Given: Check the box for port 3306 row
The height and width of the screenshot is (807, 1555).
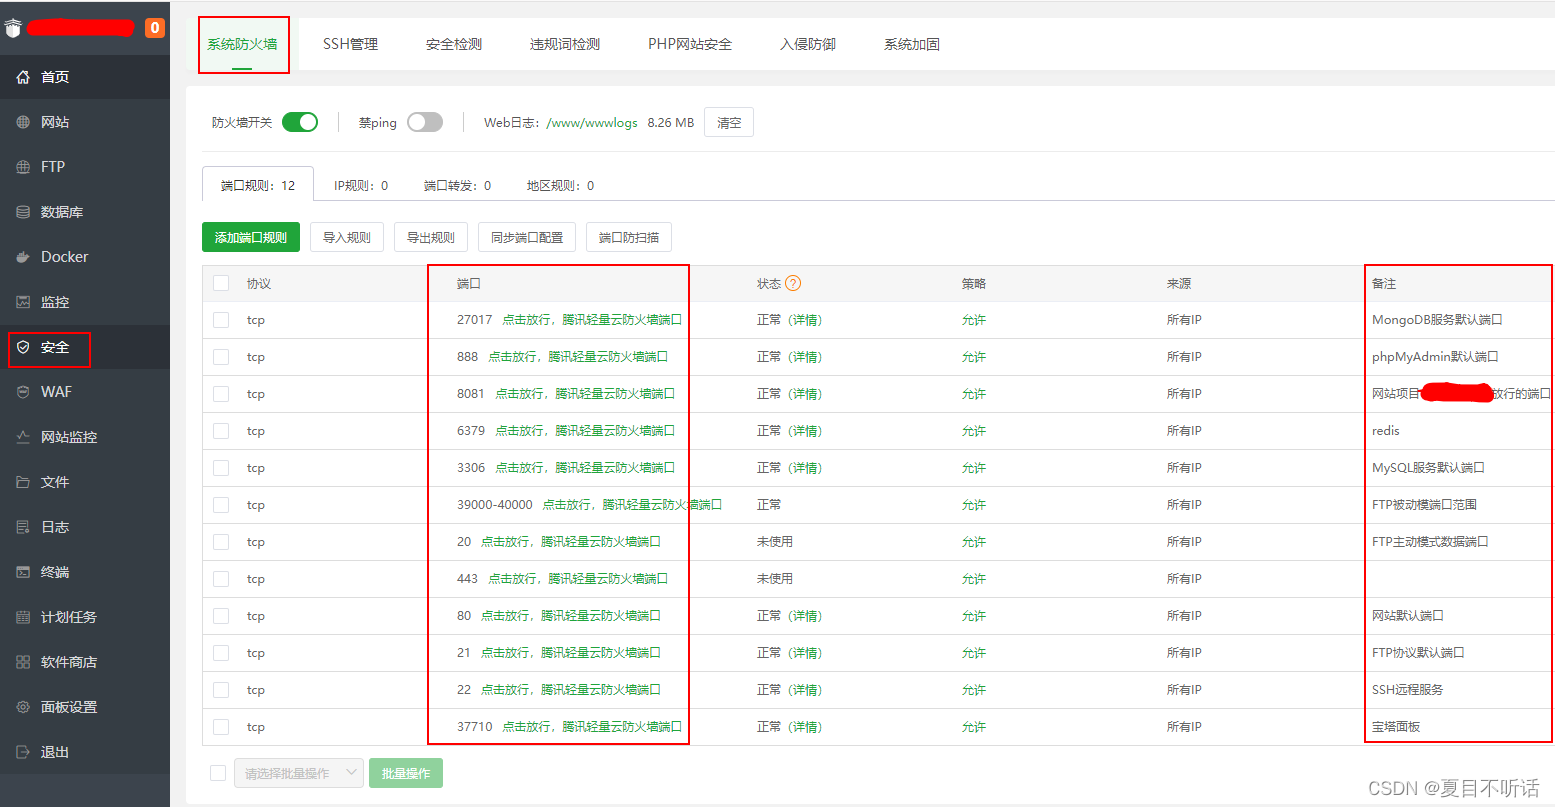Looking at the screenshot, I should click(x=221, y=468).
